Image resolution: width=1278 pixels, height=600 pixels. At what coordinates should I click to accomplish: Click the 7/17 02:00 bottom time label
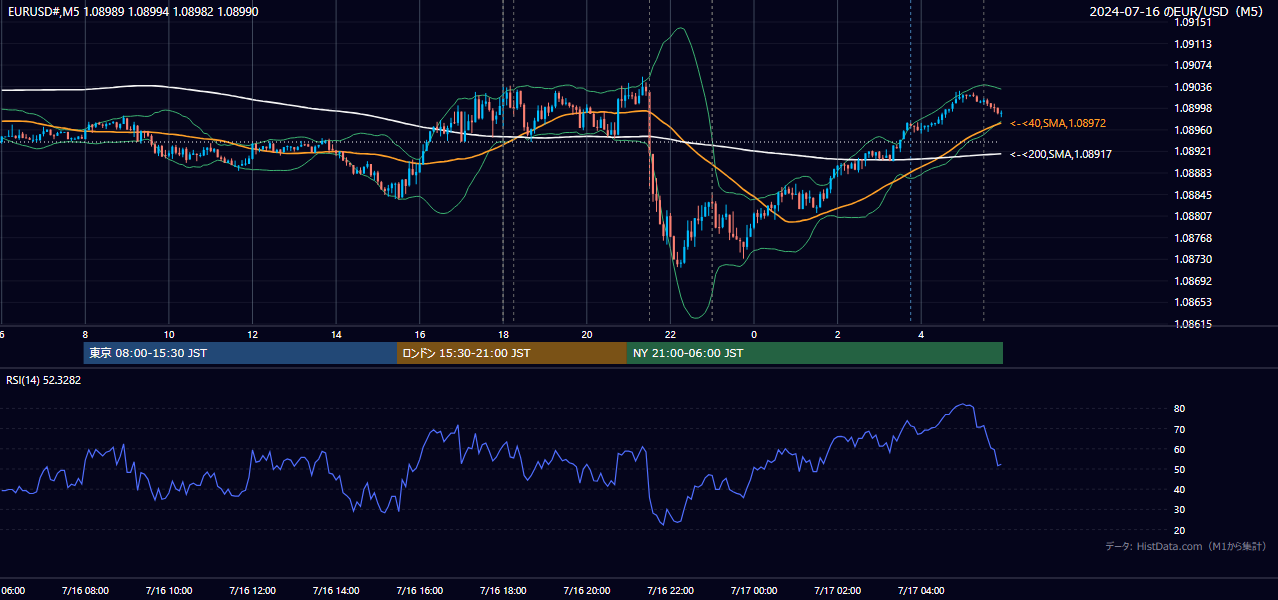(838, 590)
